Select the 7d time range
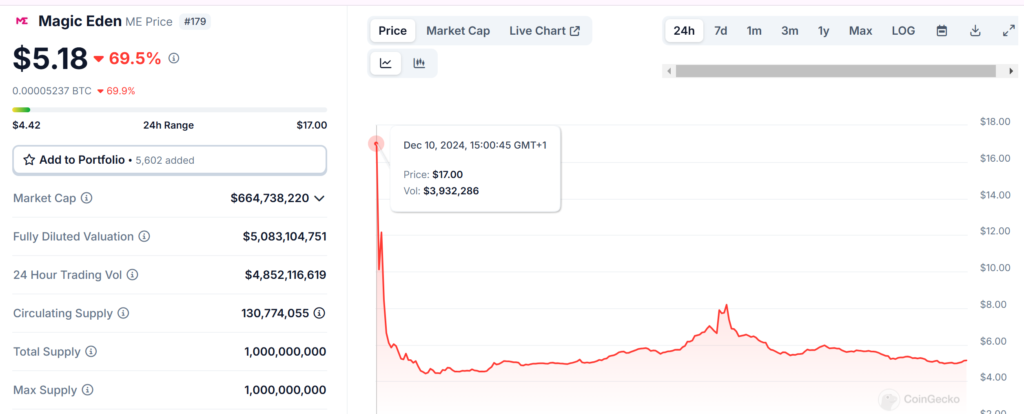The image size is (1024, 414). (720, 31)
